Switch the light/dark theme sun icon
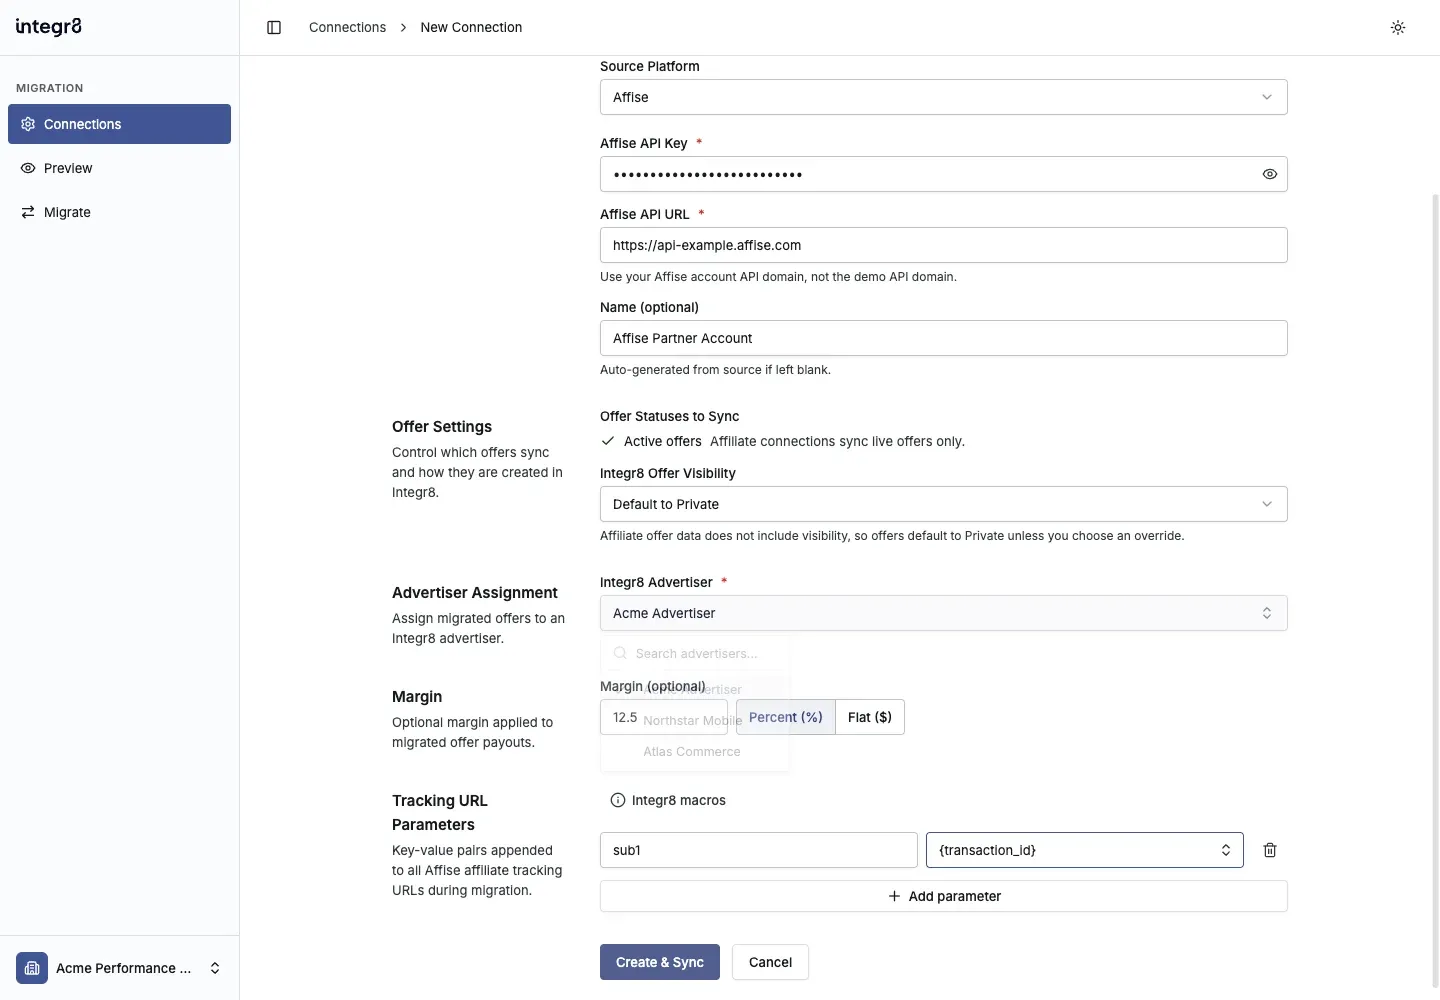The image size is (1440, 1000). (1398, 27)
